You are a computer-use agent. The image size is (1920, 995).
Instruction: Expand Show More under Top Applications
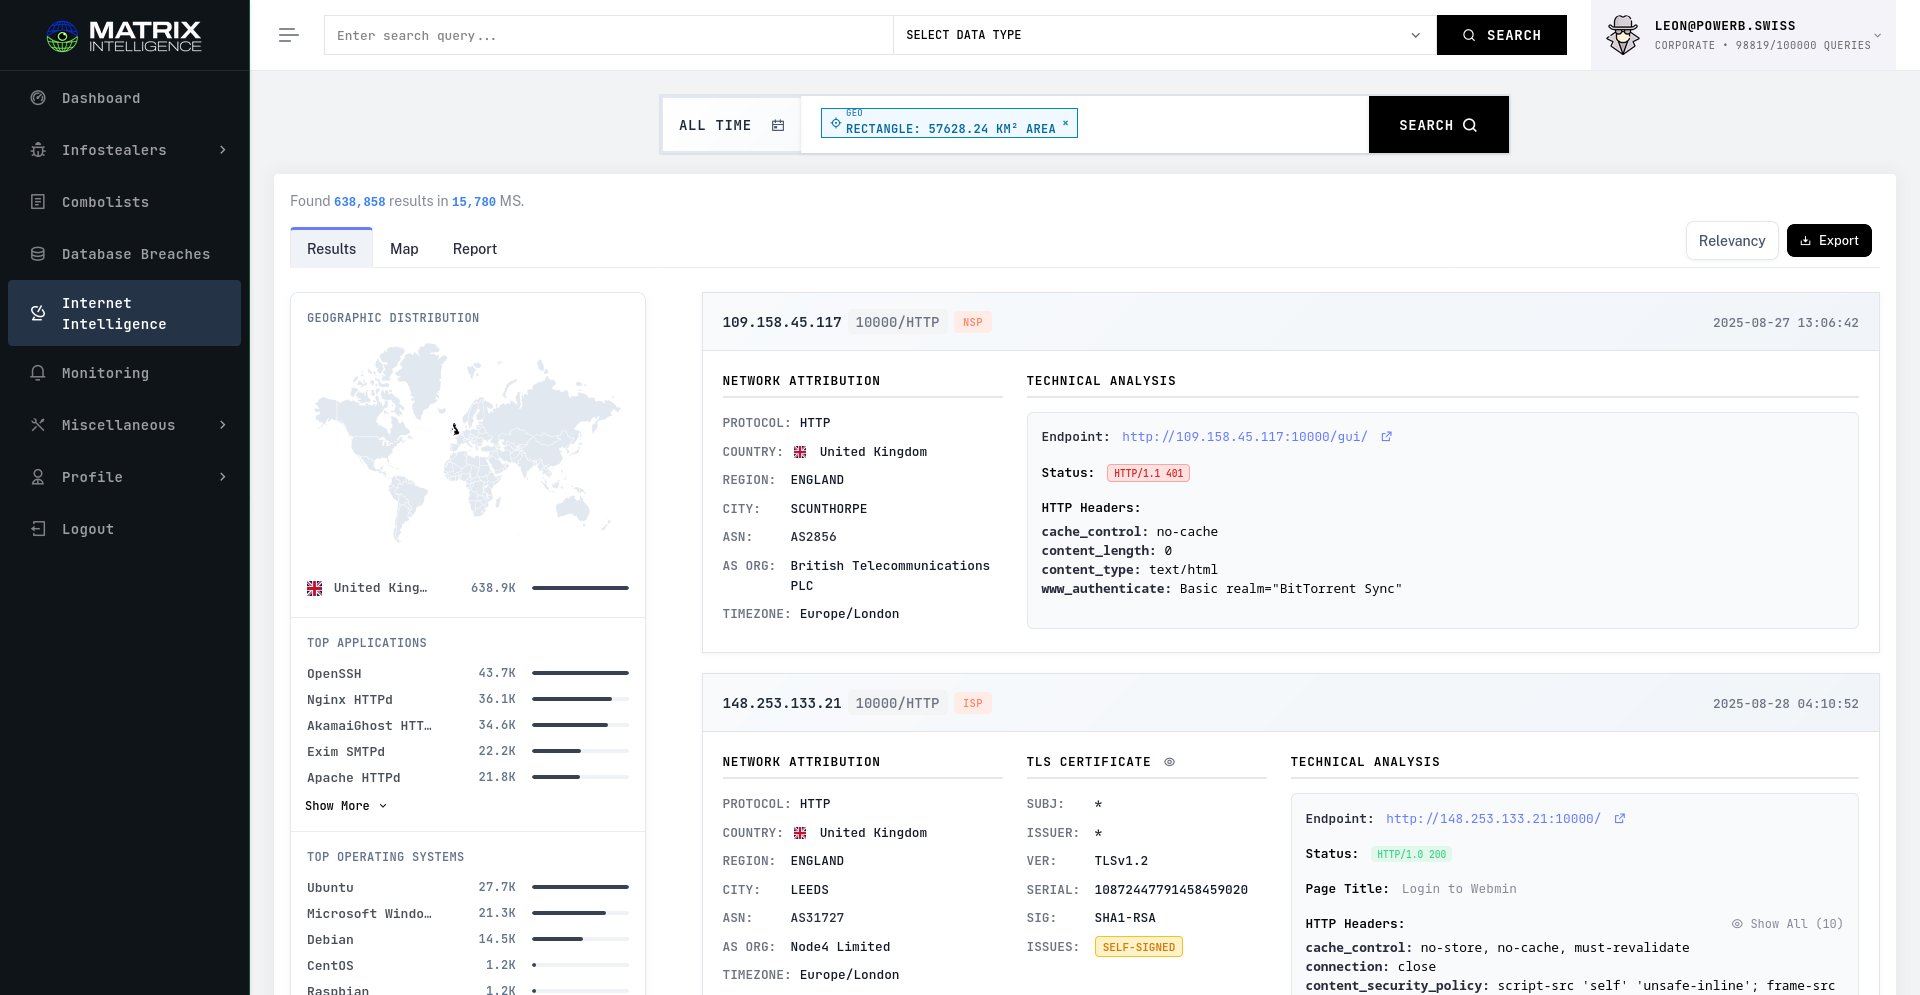[x=345, y=806]
